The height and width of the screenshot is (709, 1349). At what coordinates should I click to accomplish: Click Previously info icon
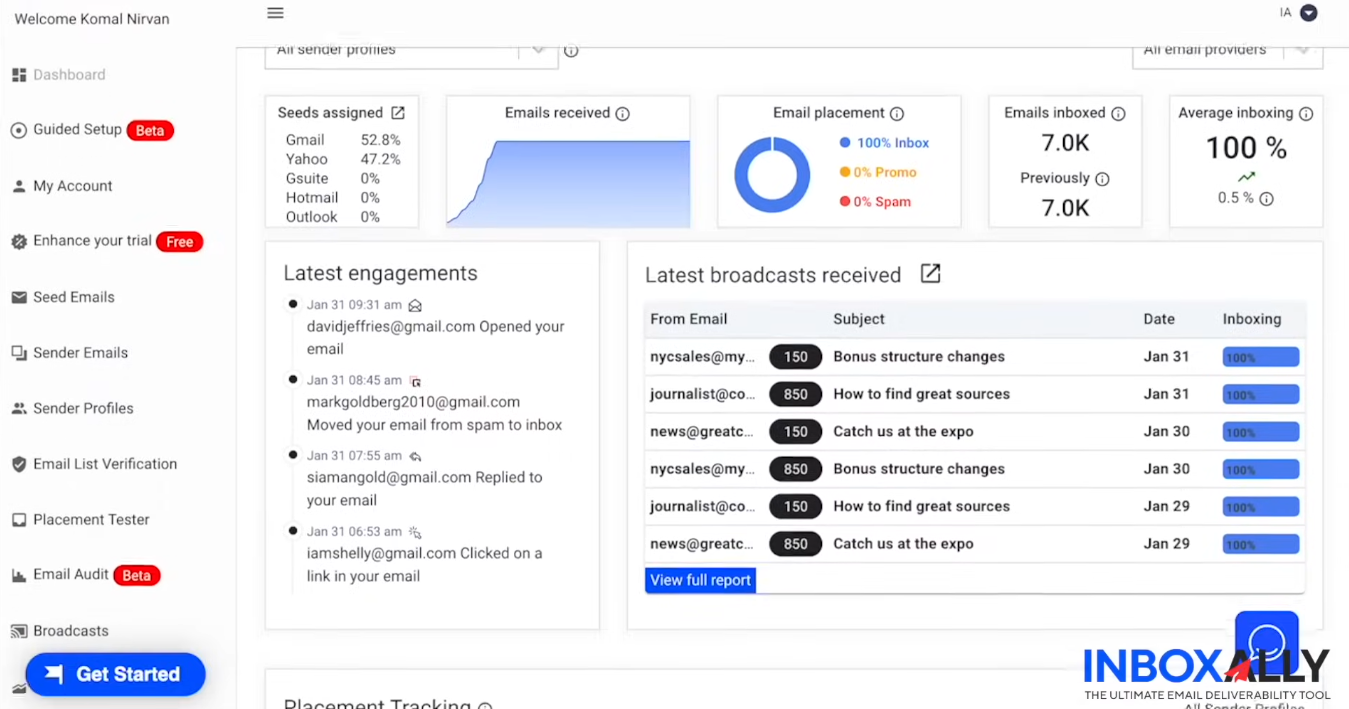pos(1102,179)
